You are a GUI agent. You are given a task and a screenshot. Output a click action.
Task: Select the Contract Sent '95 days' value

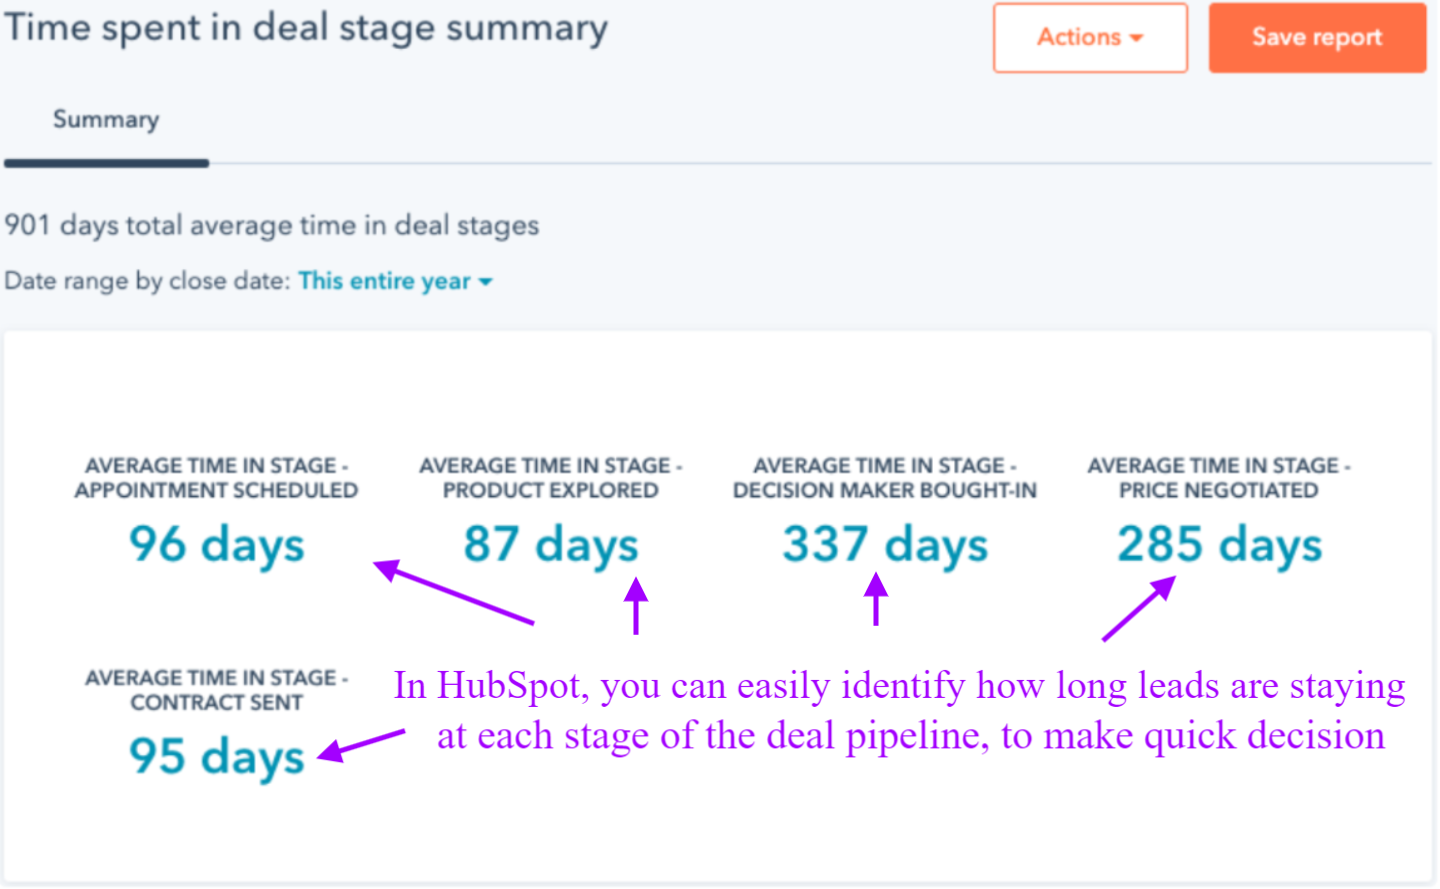(215, 757)
